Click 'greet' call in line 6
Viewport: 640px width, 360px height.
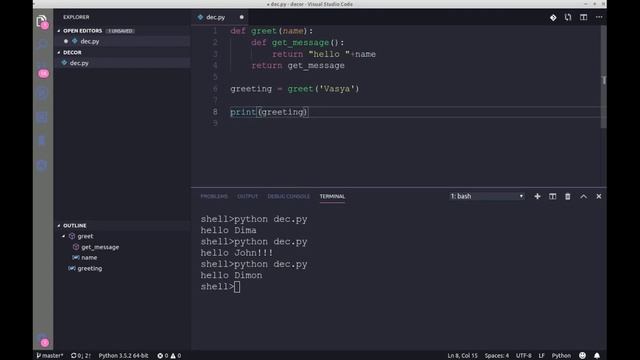point(300,89)
